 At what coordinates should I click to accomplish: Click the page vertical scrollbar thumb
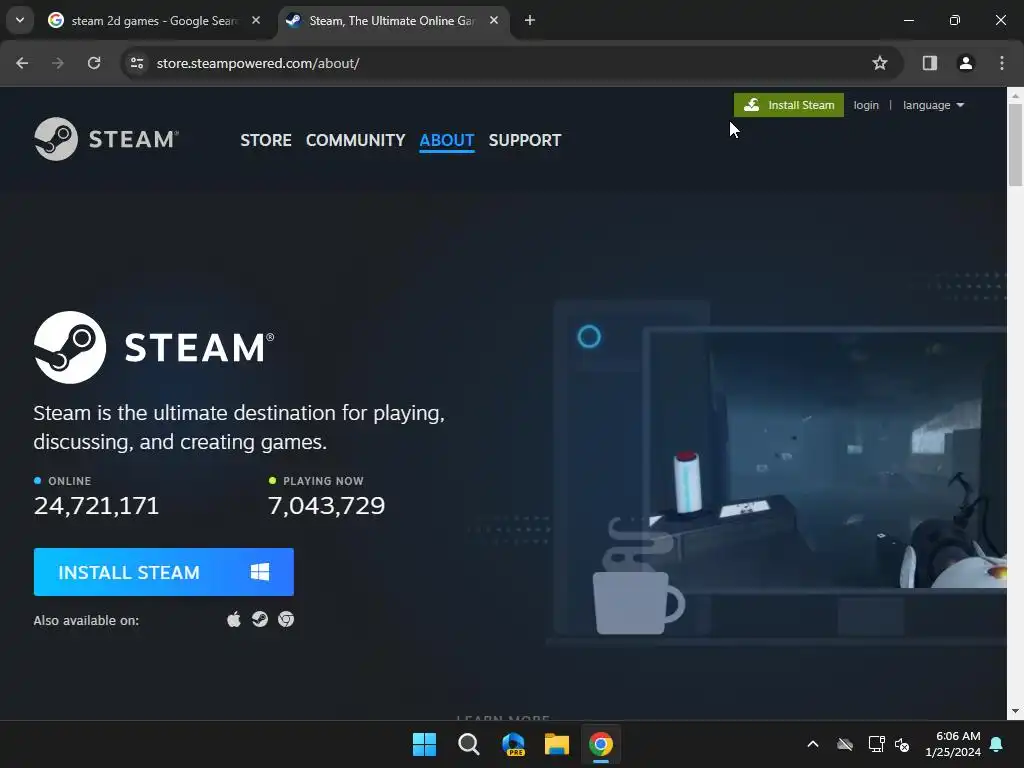pyautogui.click(x=1015, y=145)
